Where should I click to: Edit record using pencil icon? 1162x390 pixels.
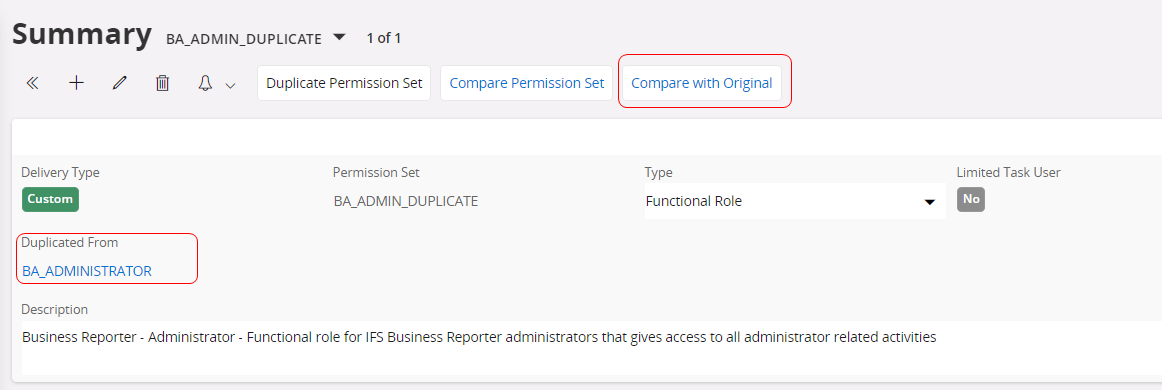tap(119, 83)
